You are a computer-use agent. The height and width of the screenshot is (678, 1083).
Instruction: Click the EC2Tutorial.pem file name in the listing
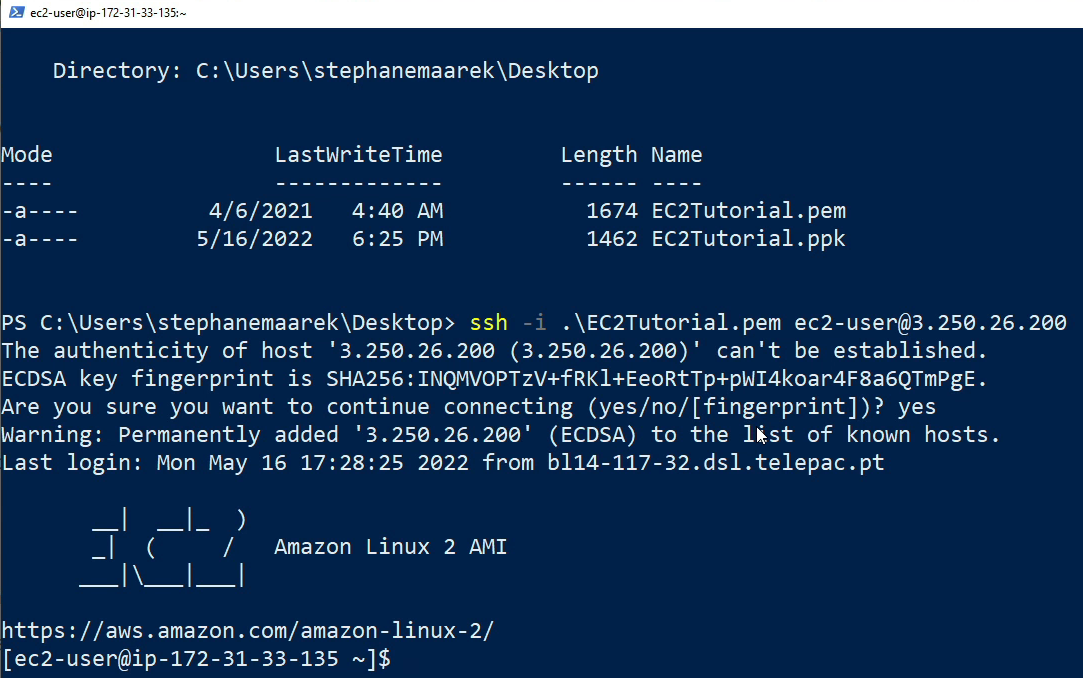(748, 211)
